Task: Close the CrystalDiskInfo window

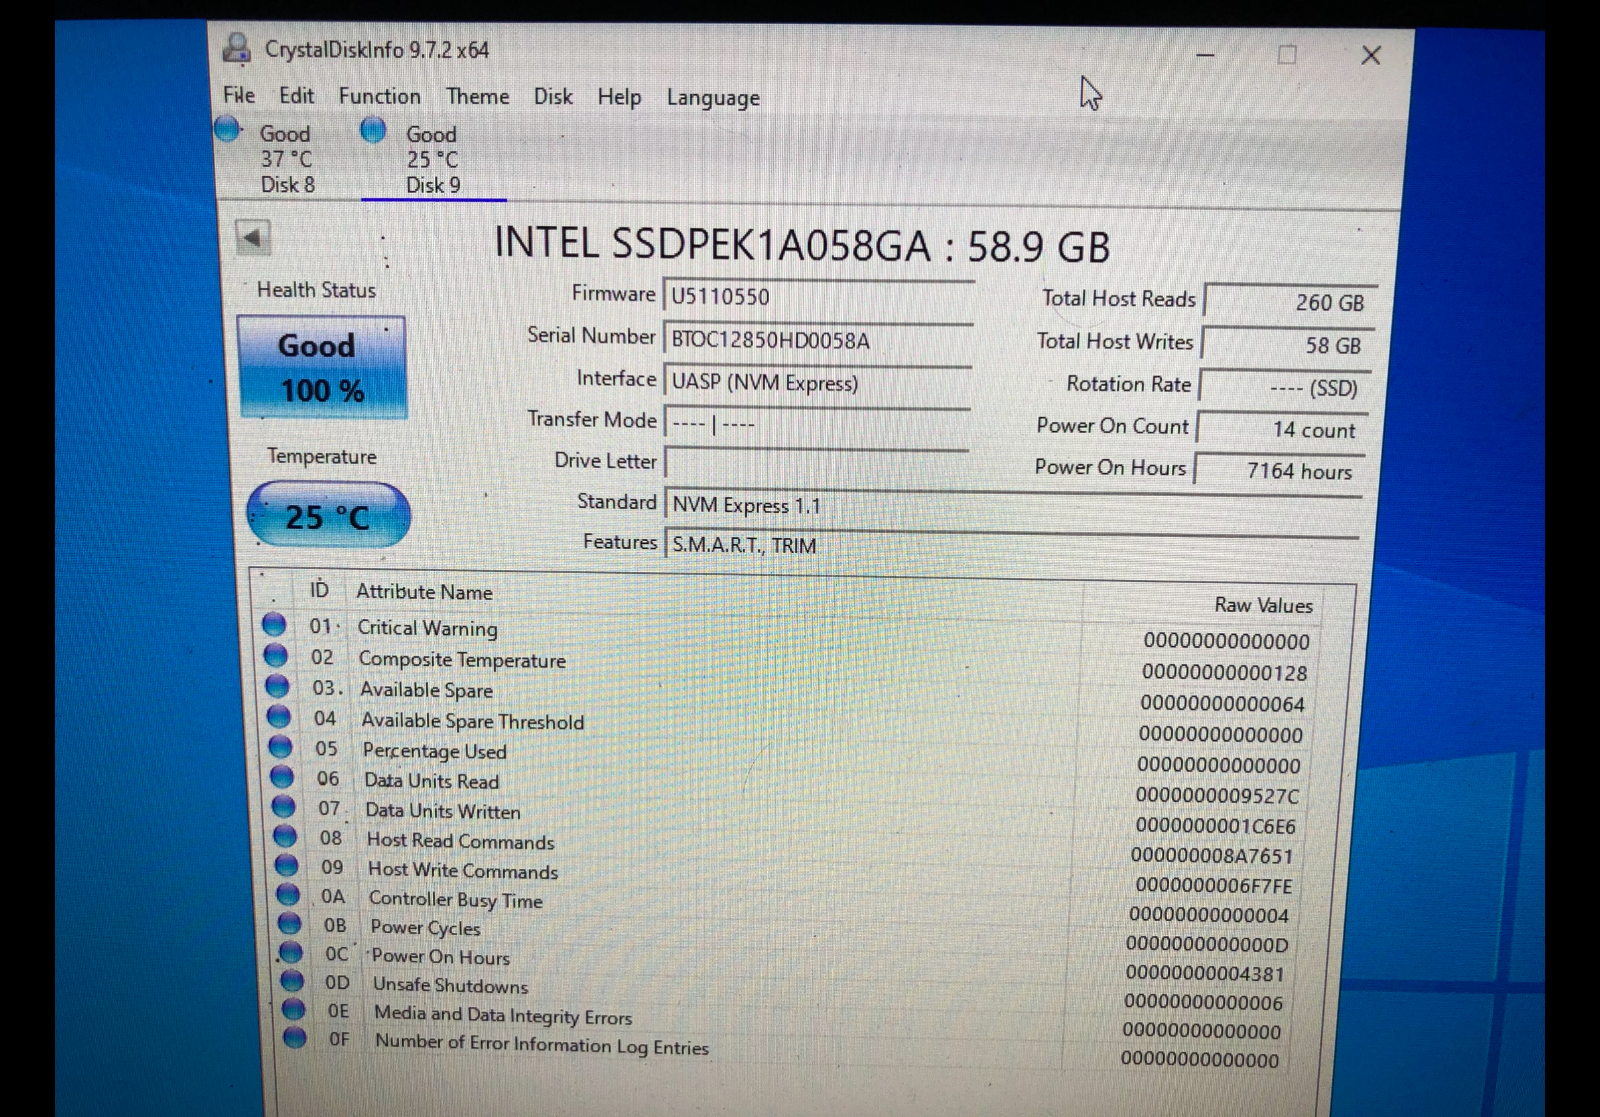Action: point(1371,55)
